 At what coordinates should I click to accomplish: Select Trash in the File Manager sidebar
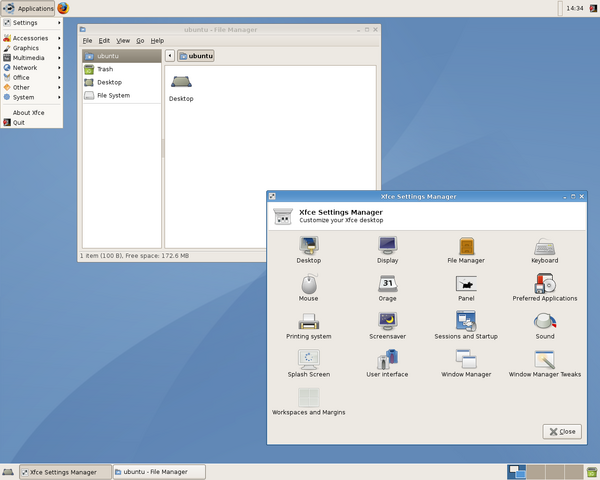pos(105,69)
